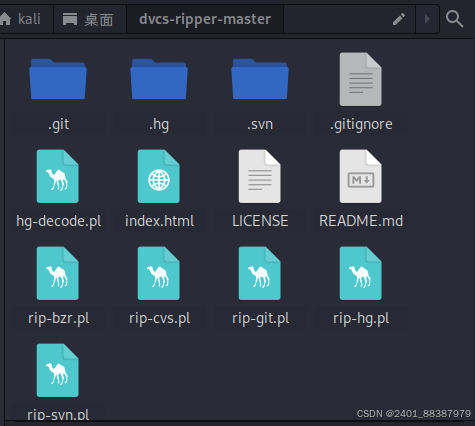Go to kali home in path bar
This screenshot has height=426, width=475.
[x=25, y=19]
